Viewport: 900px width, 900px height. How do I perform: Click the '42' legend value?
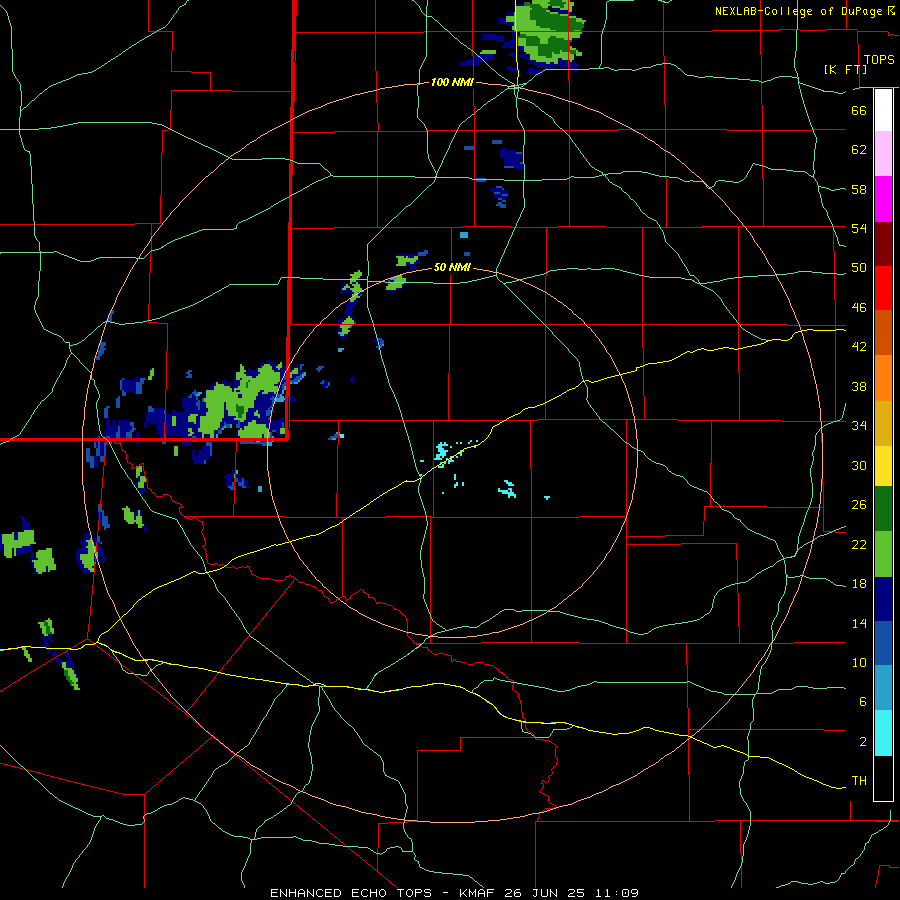point(859,347)
